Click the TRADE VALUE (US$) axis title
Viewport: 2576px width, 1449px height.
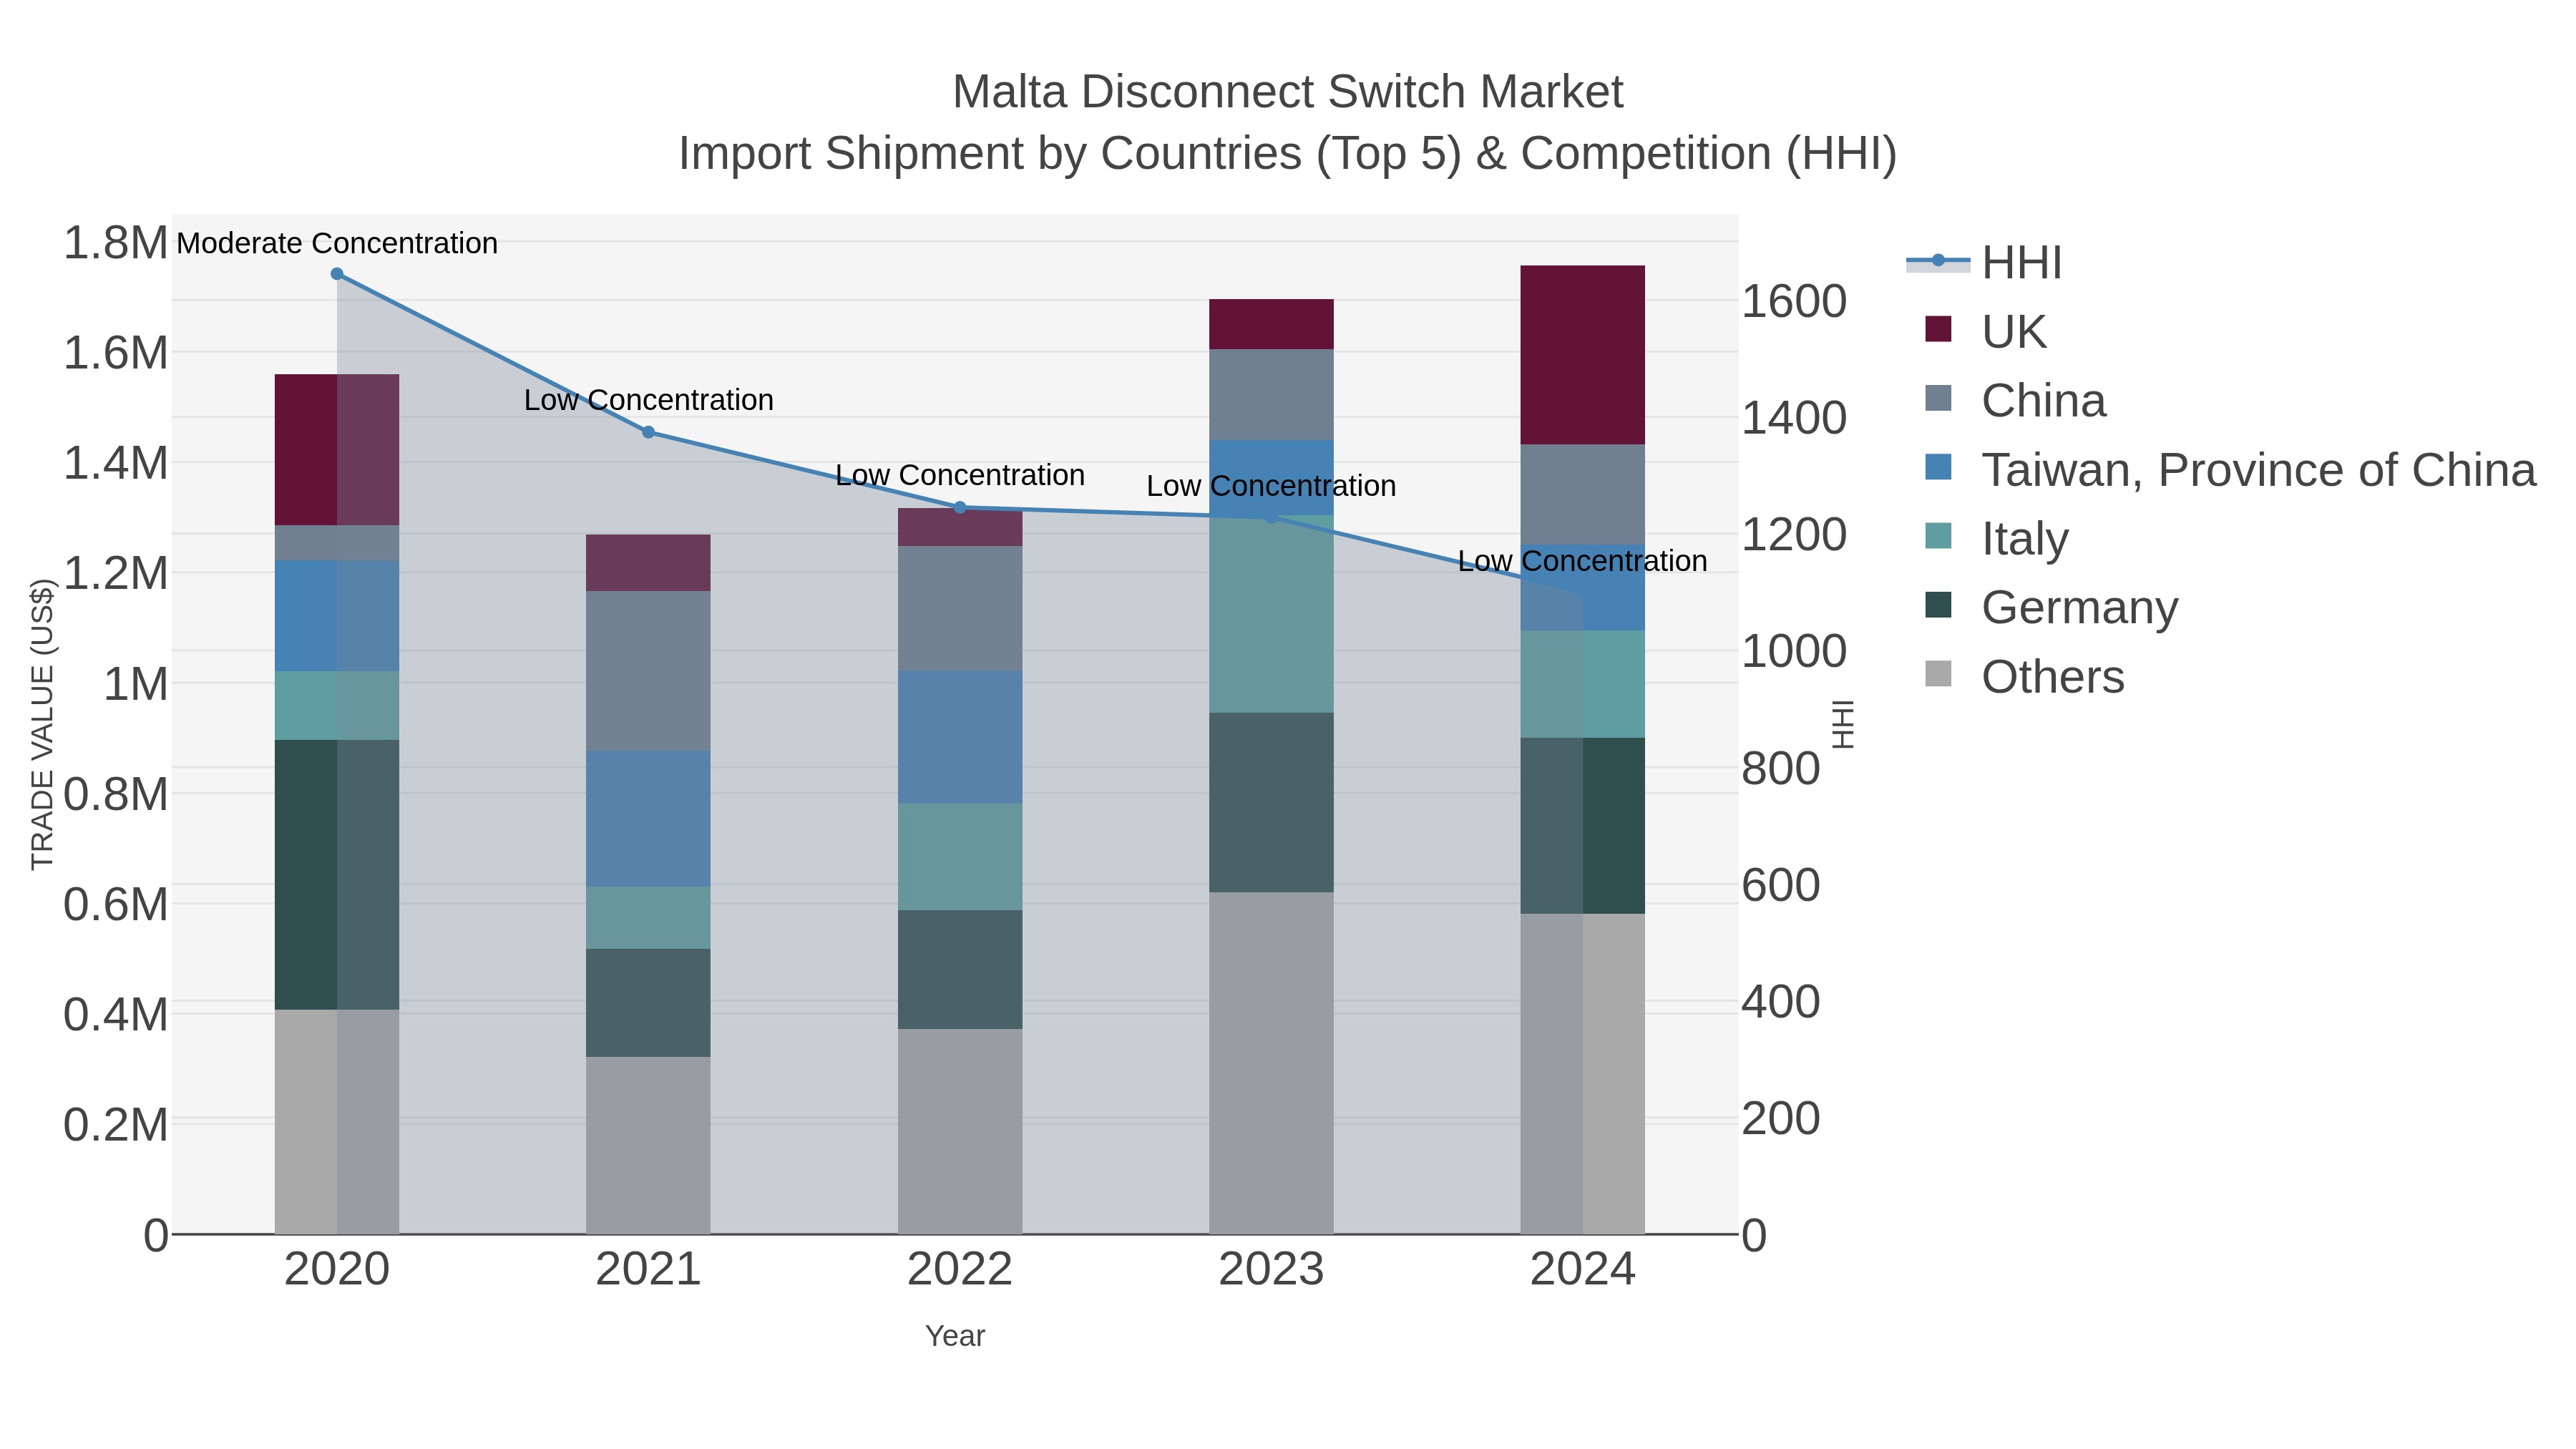pos(42,724)
